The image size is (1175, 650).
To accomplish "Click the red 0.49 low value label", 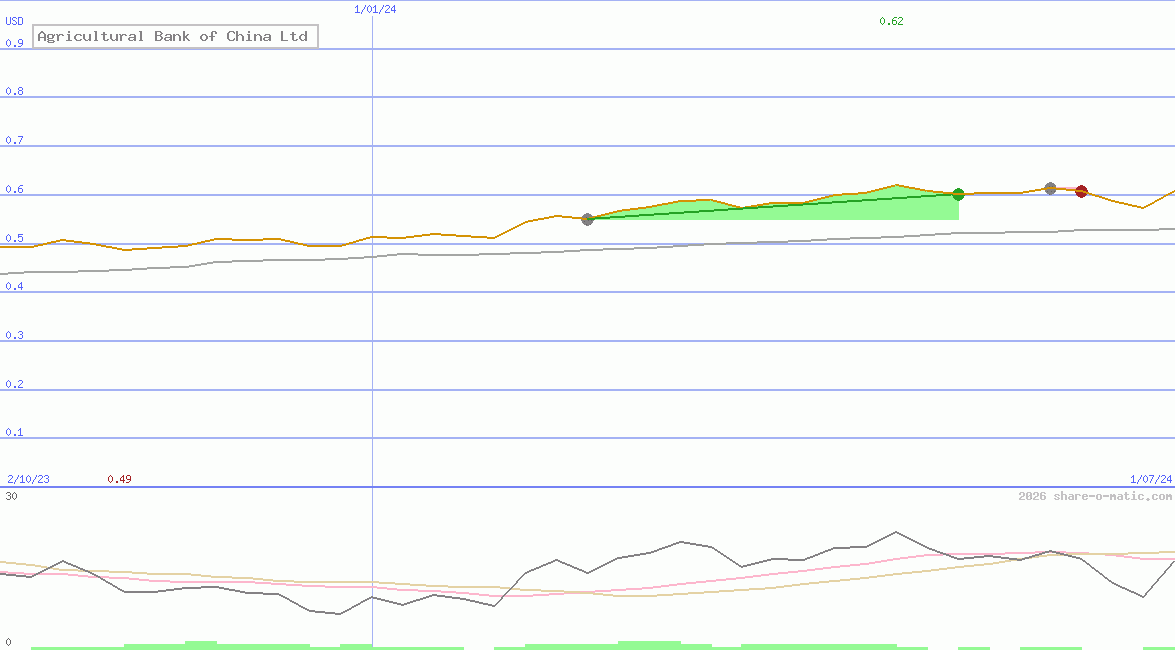I will point(119,479).
